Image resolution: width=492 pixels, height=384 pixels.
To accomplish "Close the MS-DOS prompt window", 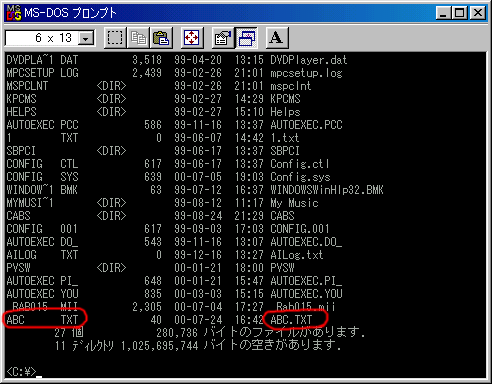I will [478, 13].
